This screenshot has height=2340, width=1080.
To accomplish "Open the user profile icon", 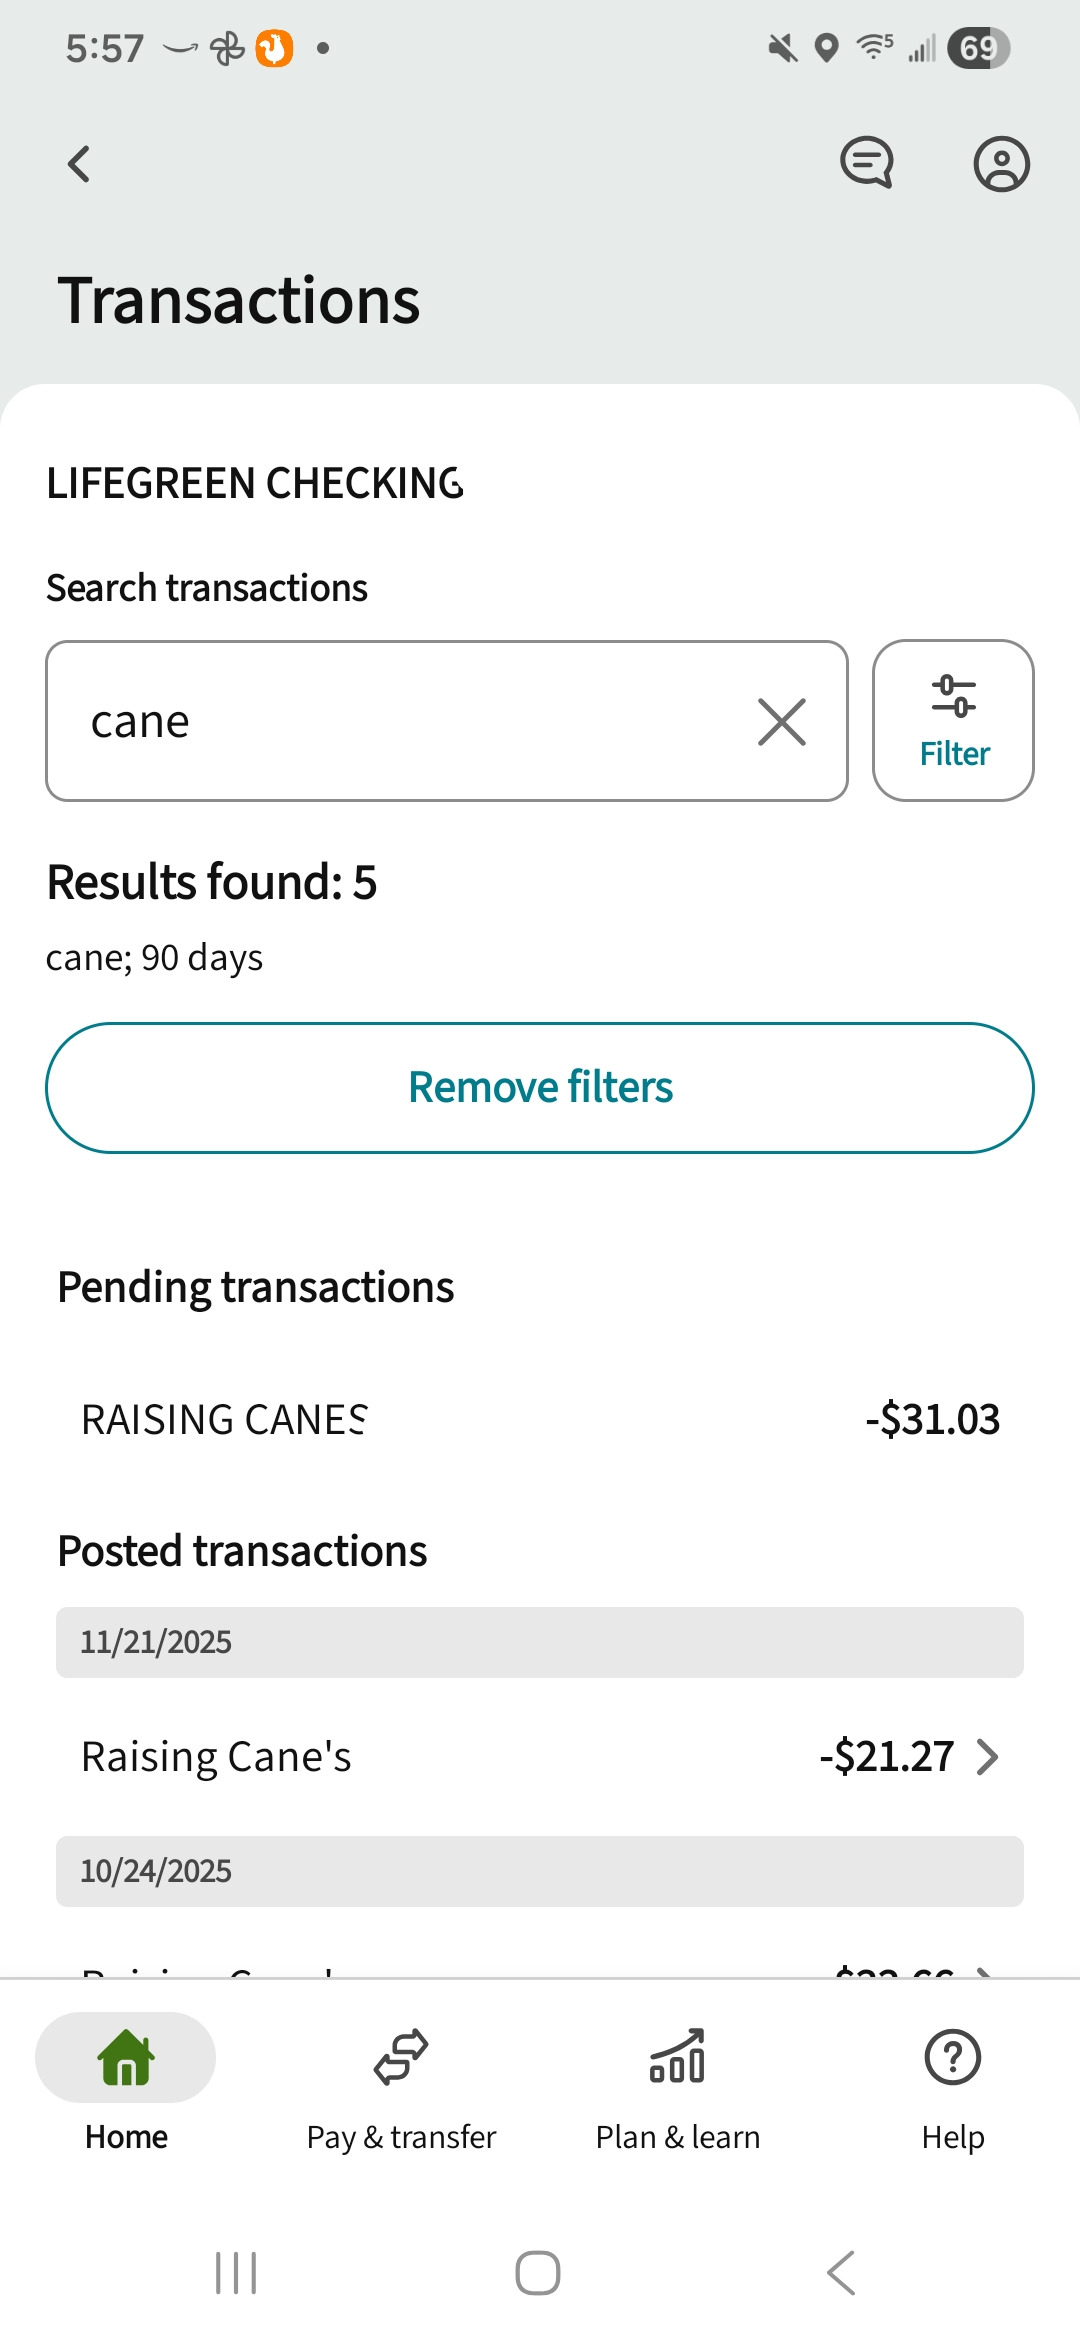I will [x=1001, y=164].
